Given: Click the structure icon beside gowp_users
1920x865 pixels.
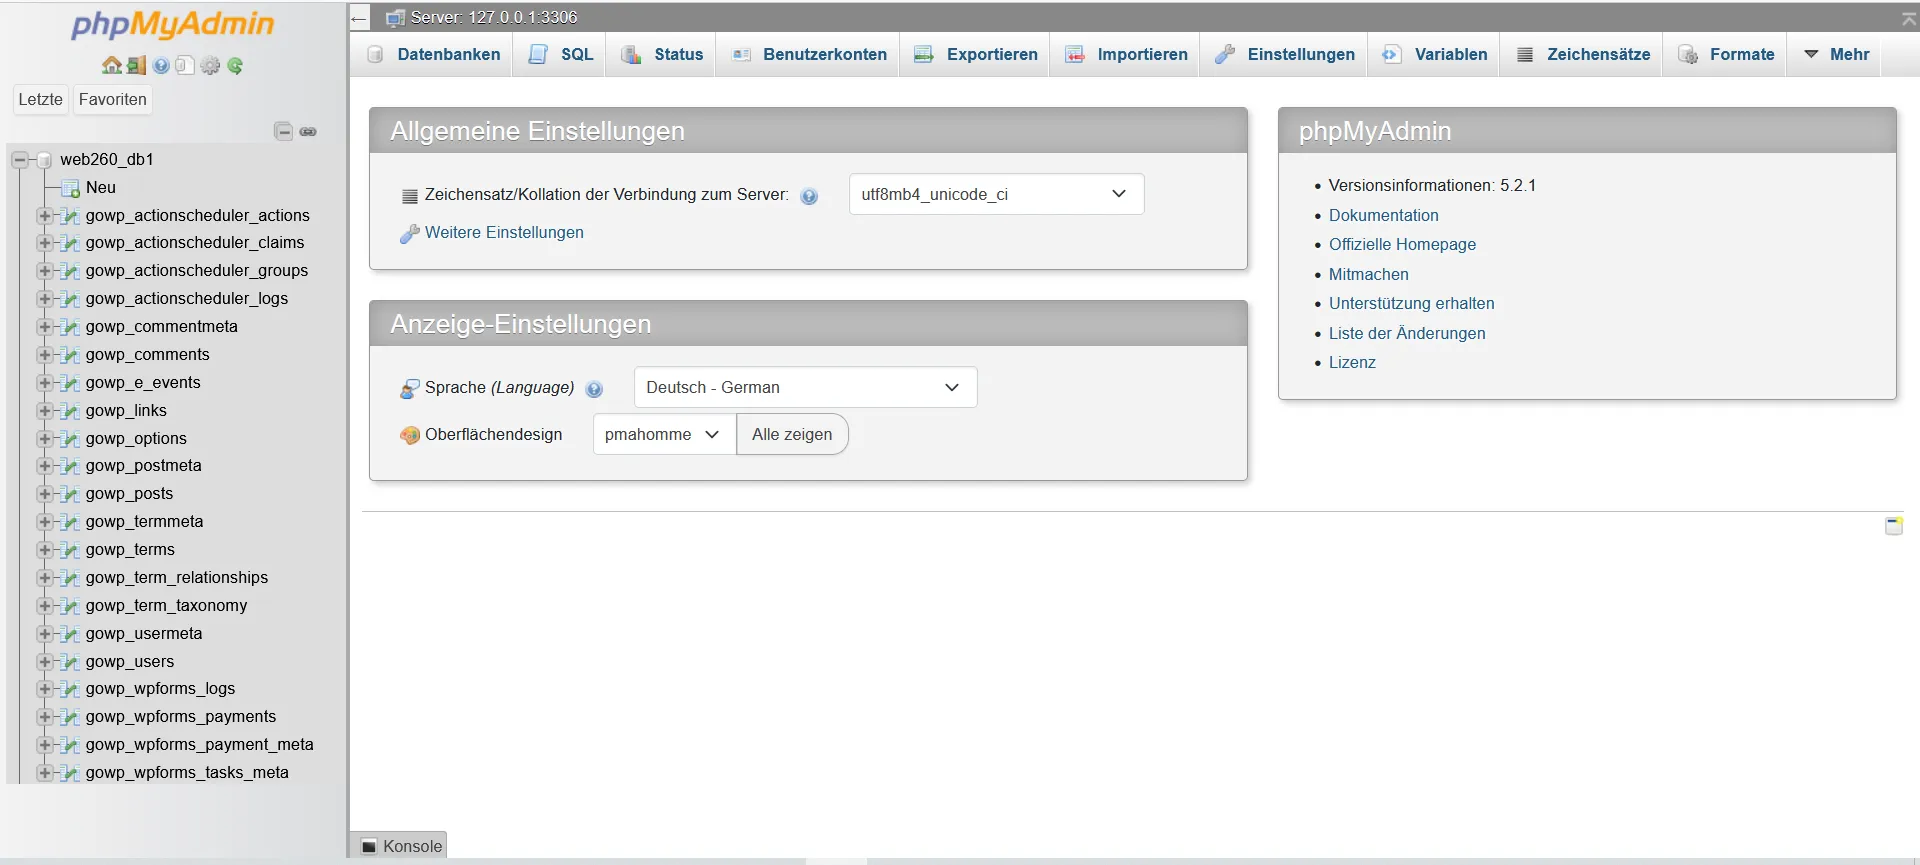Looking at the screenshot, I should 70,662.
